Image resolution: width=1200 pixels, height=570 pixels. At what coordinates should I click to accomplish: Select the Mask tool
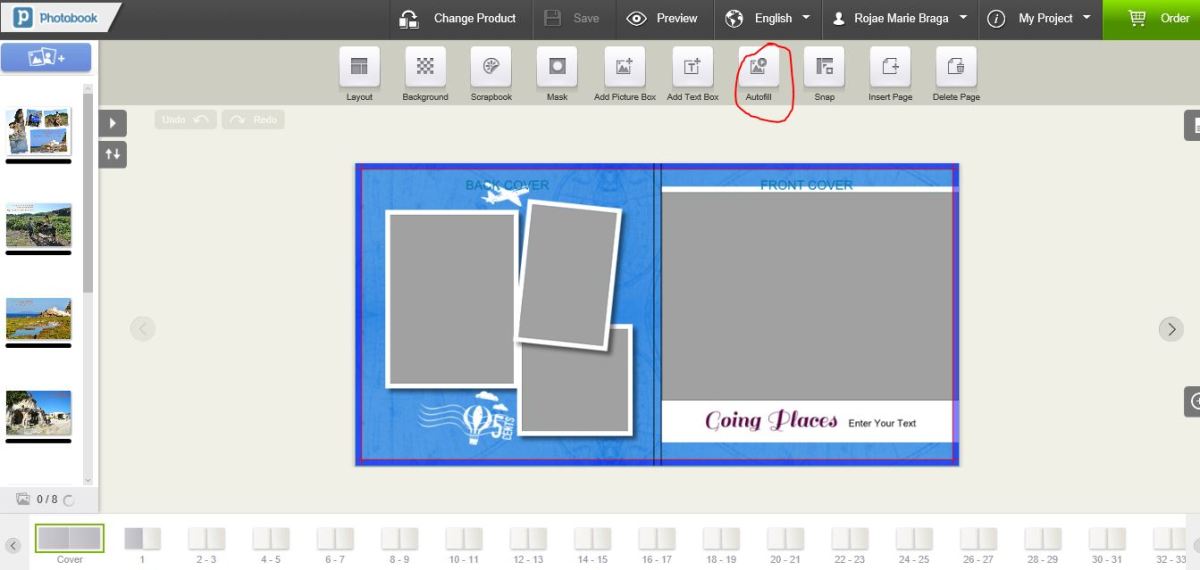[x=557, y=67]
